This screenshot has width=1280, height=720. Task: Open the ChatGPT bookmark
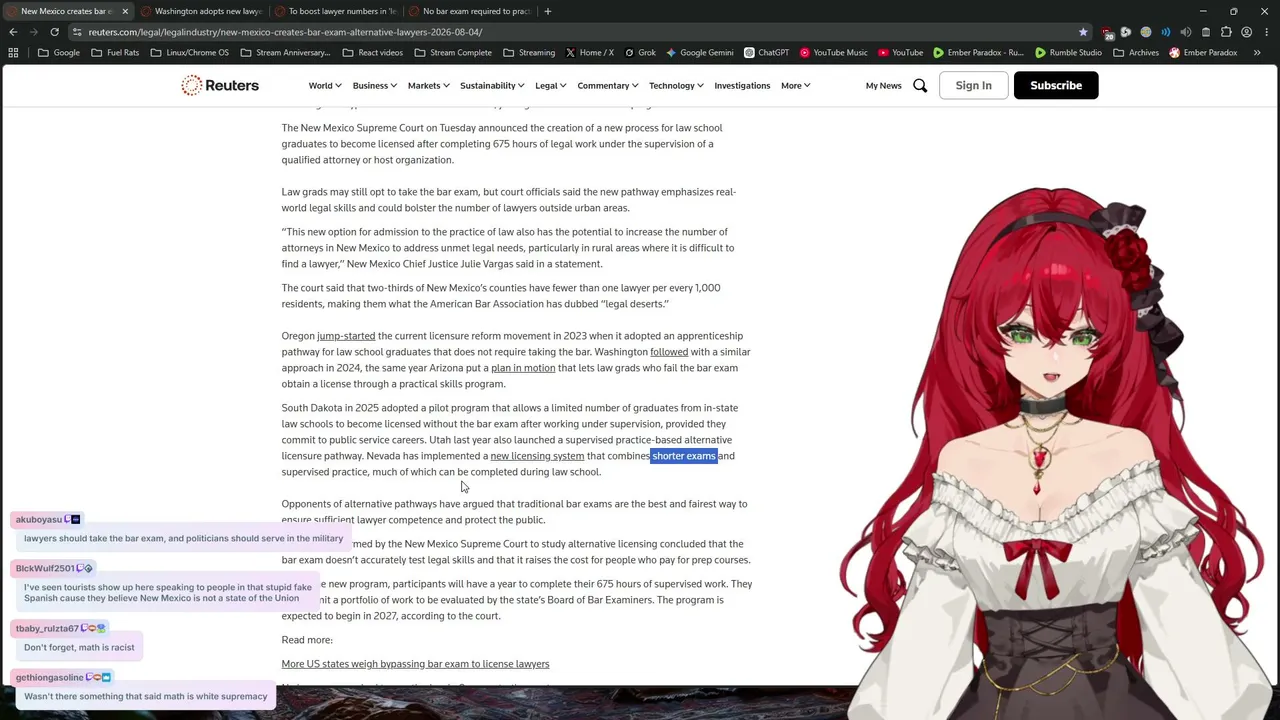pos(766,53)
